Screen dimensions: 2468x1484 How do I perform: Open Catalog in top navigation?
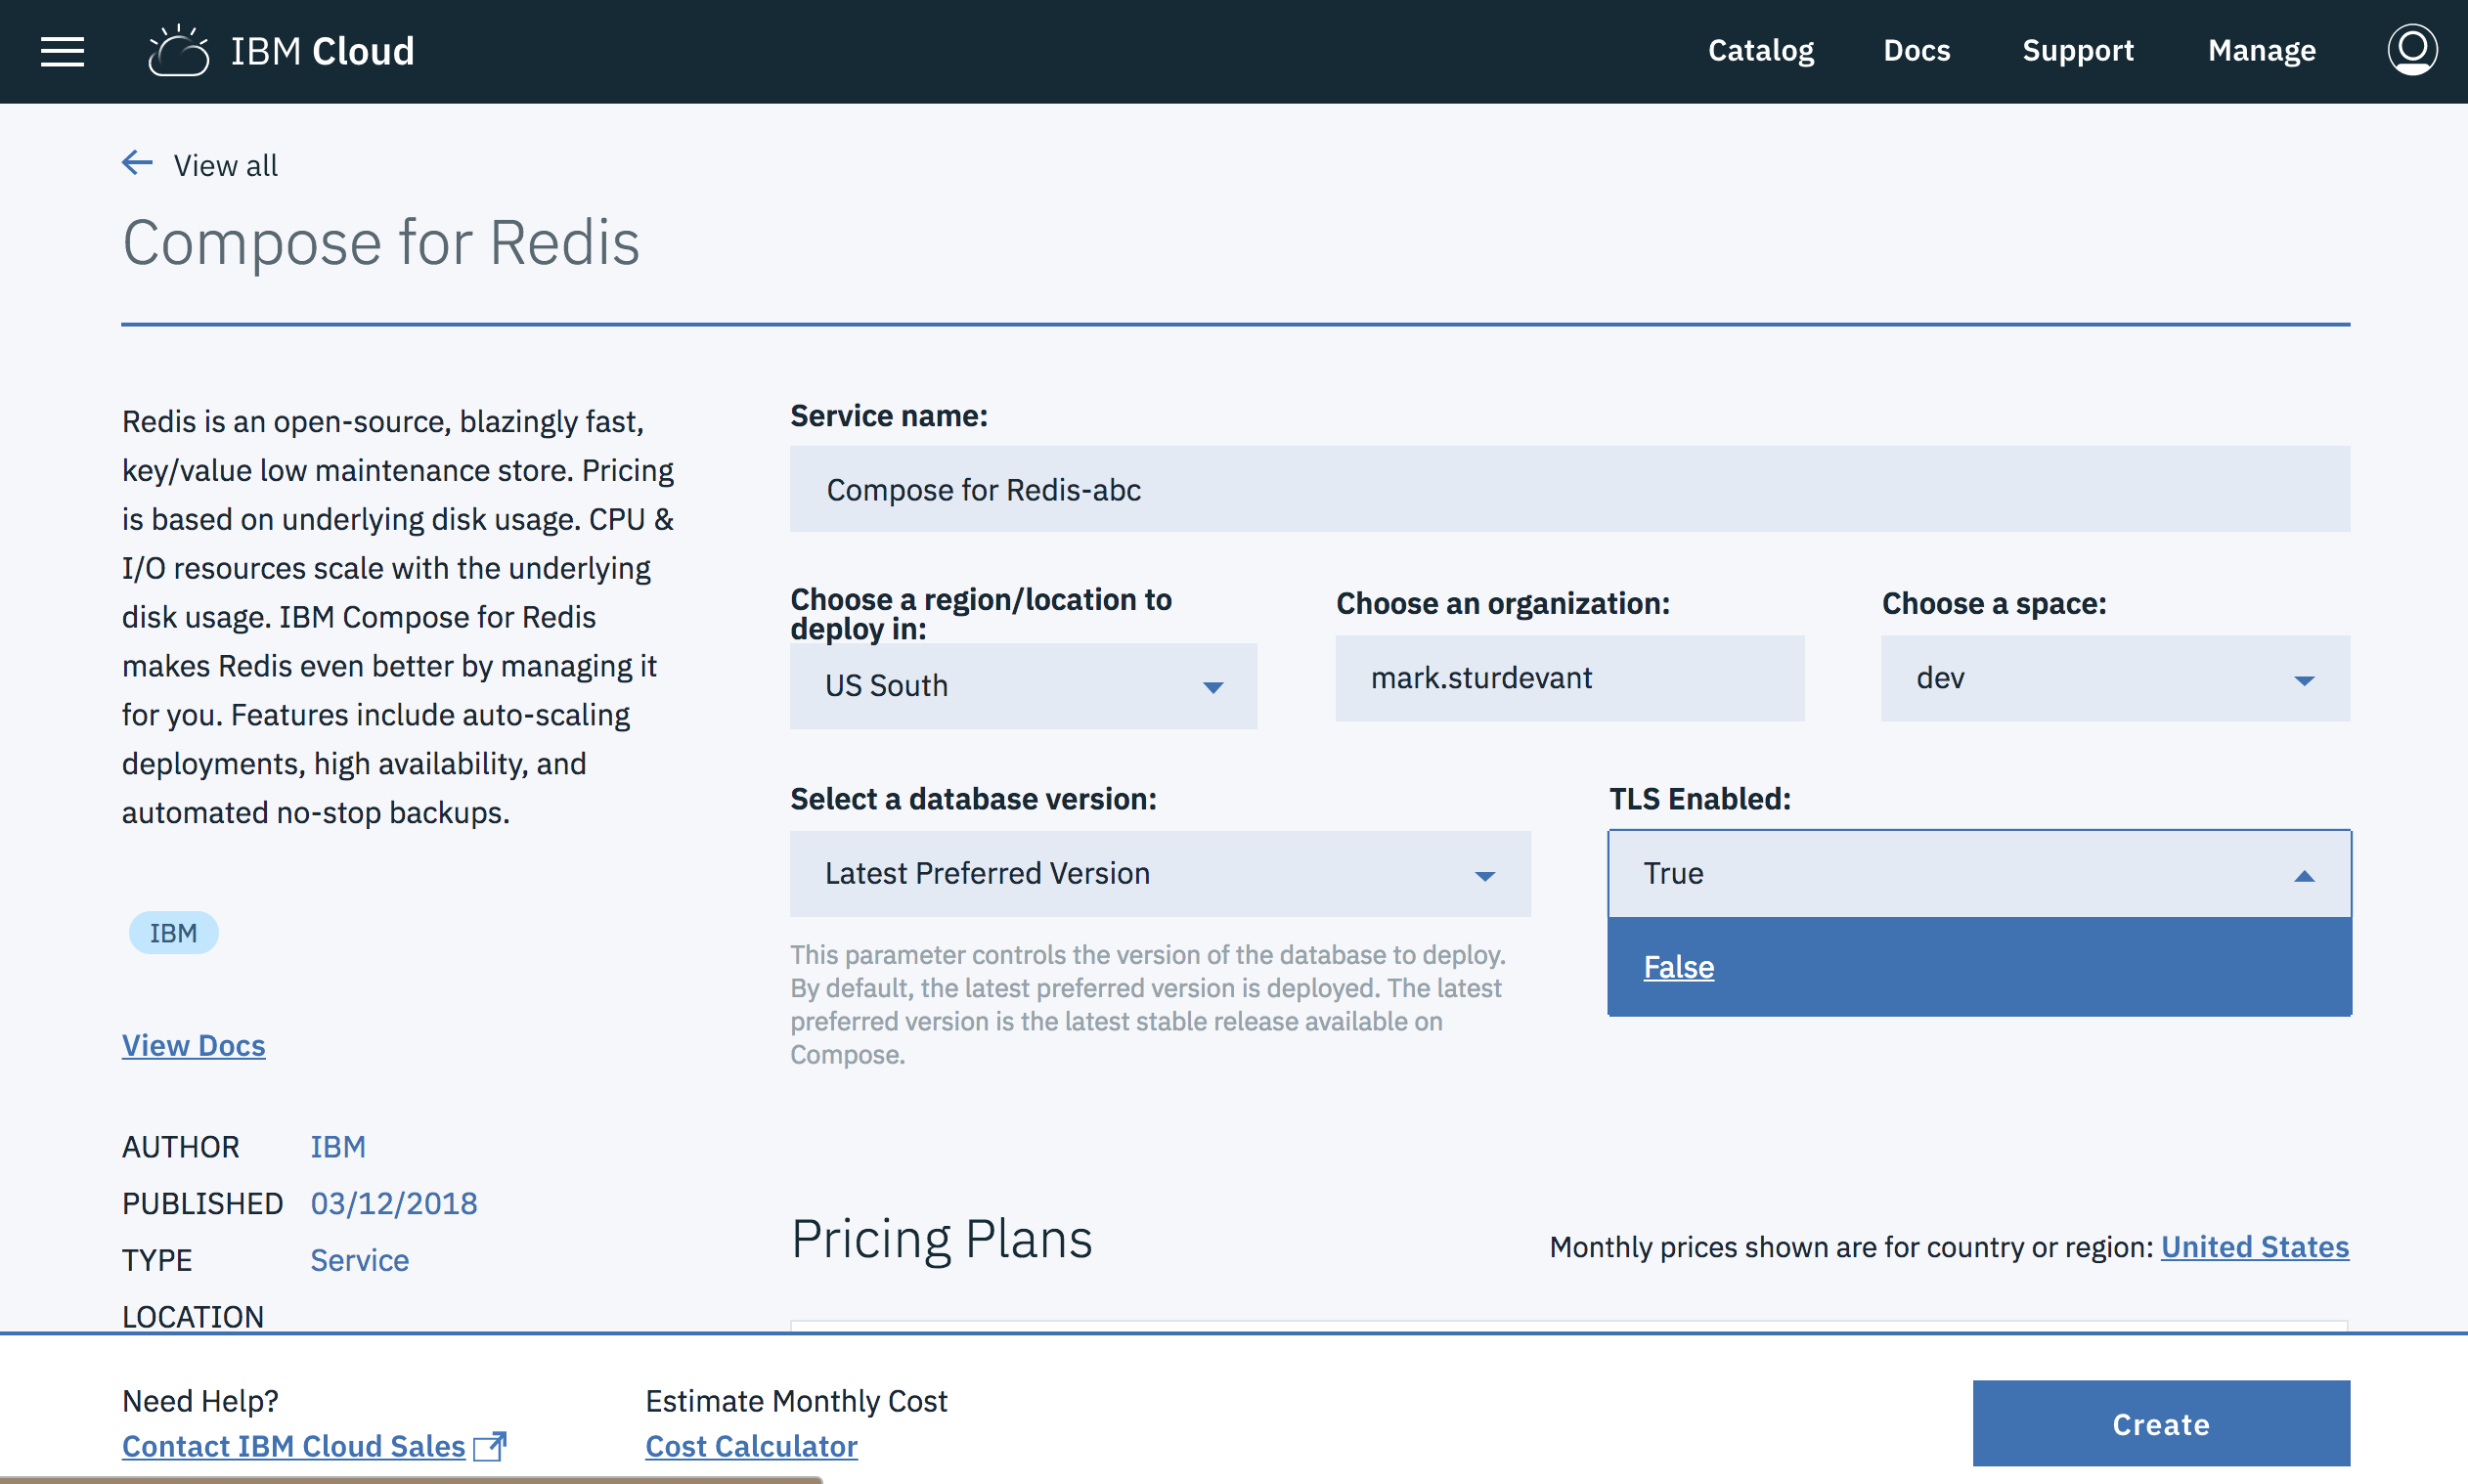pos(1760,51)
